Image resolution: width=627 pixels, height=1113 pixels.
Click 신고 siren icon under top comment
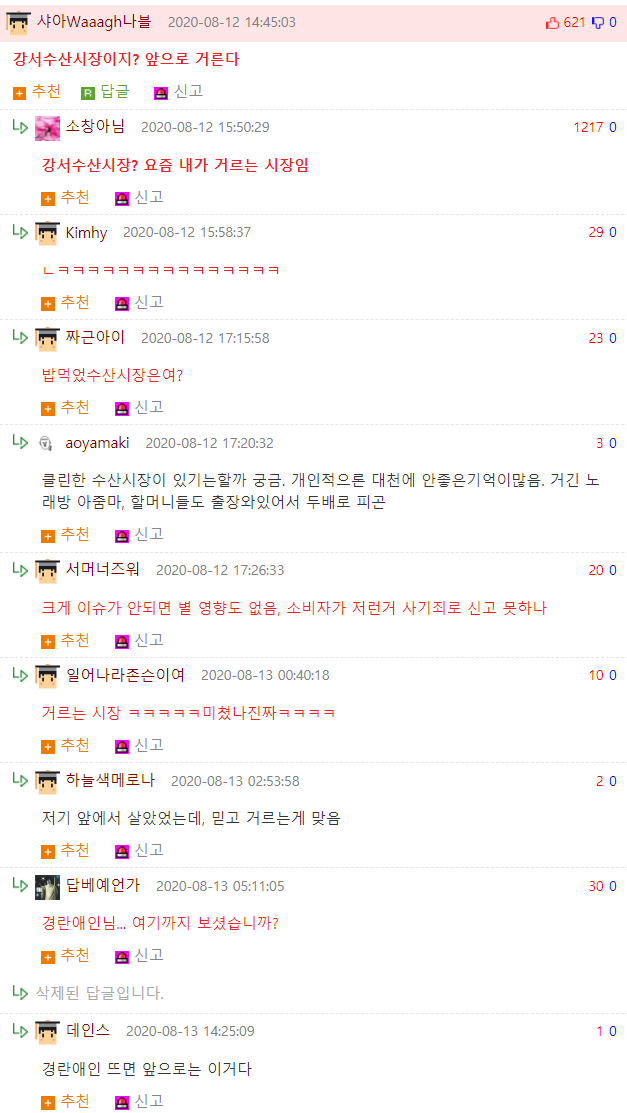pos(161,92)
